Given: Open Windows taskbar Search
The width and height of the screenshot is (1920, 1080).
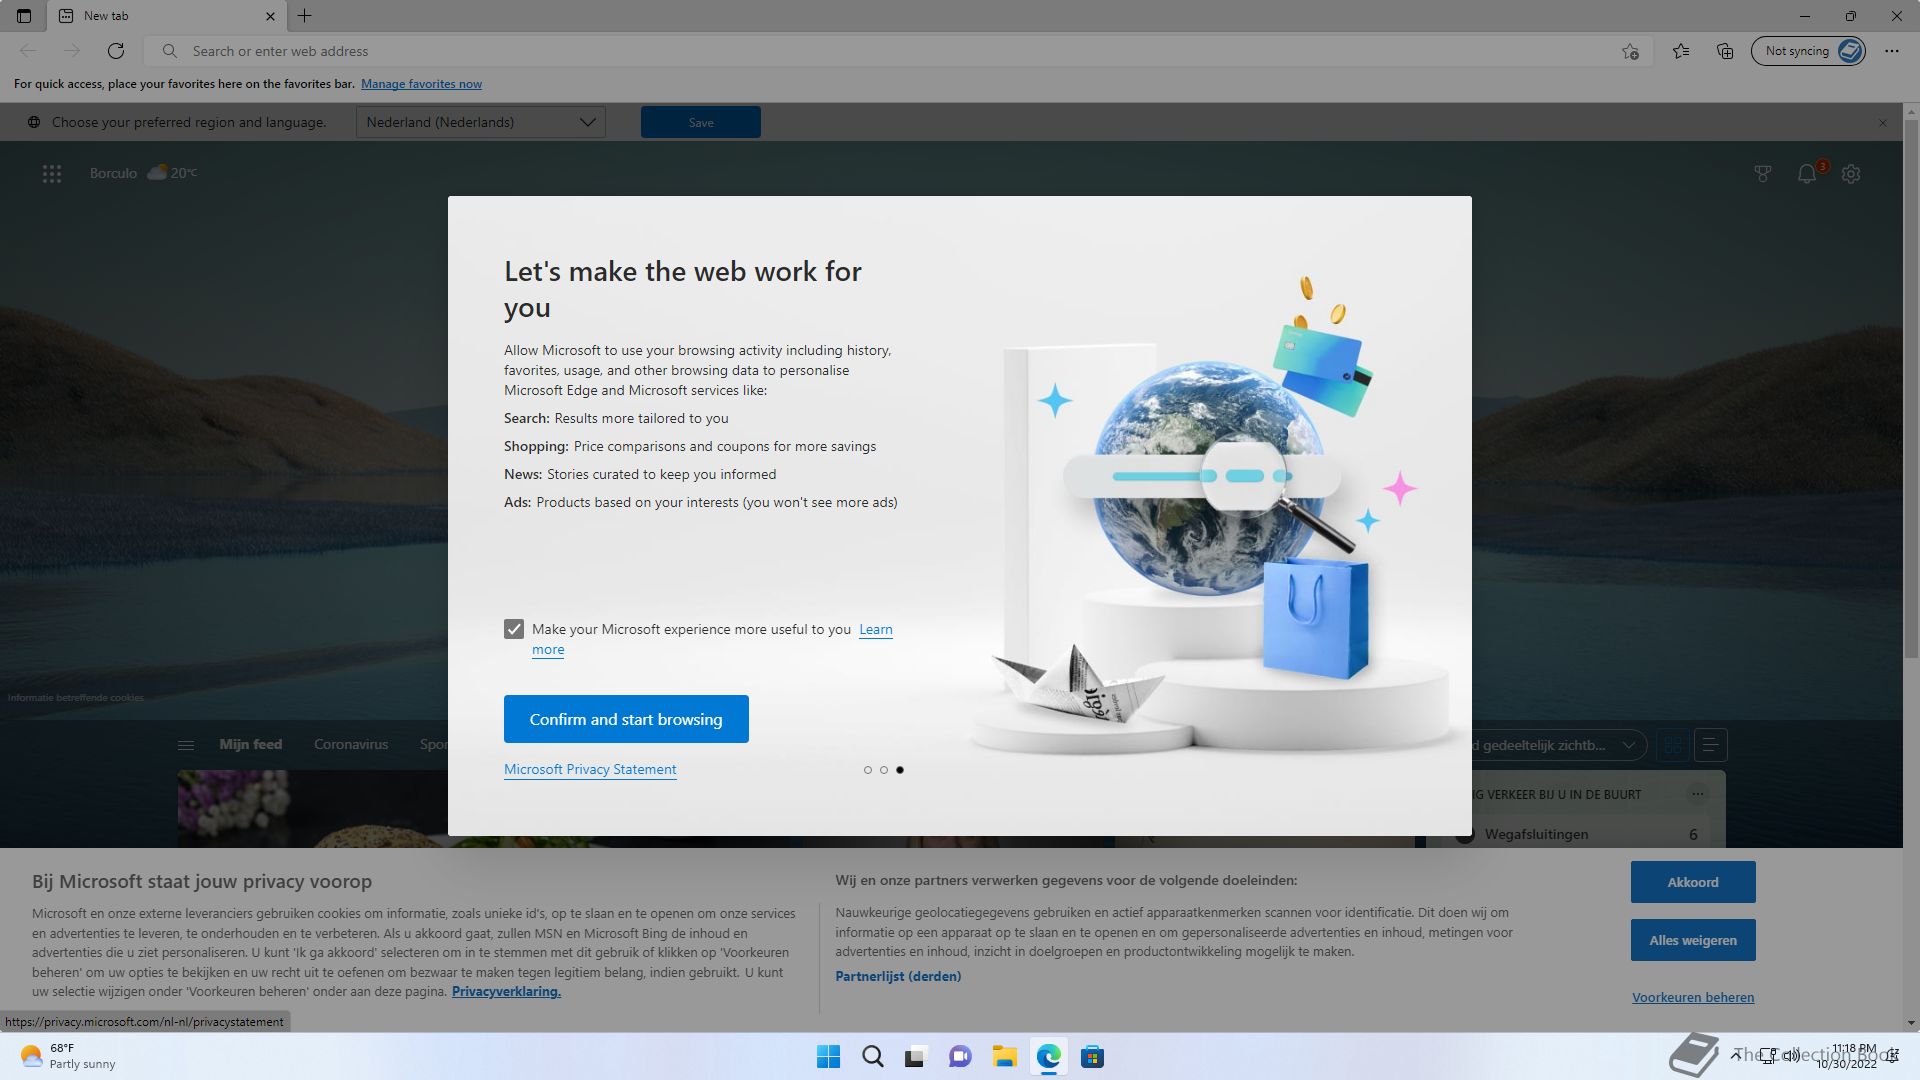Looking at the screenshot, I should coord(872,1057).
